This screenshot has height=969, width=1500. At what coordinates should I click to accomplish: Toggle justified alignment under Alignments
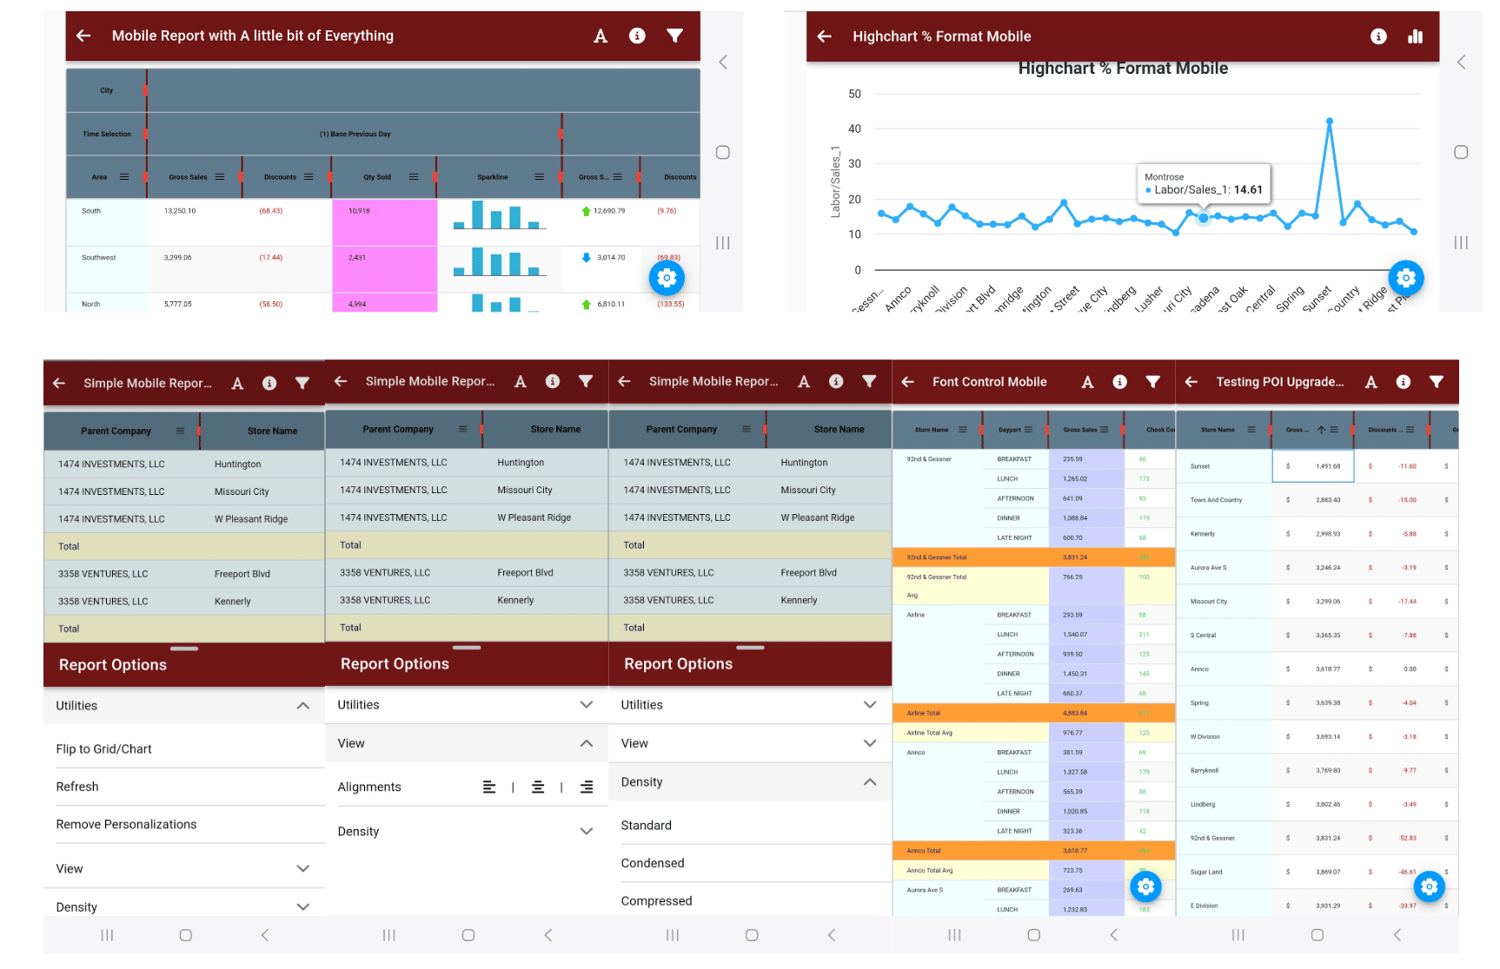(588, 787)
